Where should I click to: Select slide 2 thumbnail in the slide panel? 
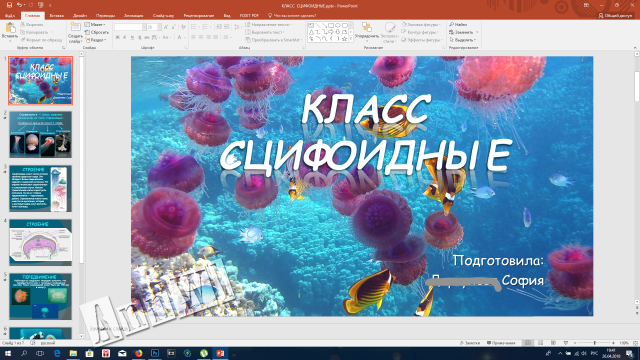coord(40,134)
